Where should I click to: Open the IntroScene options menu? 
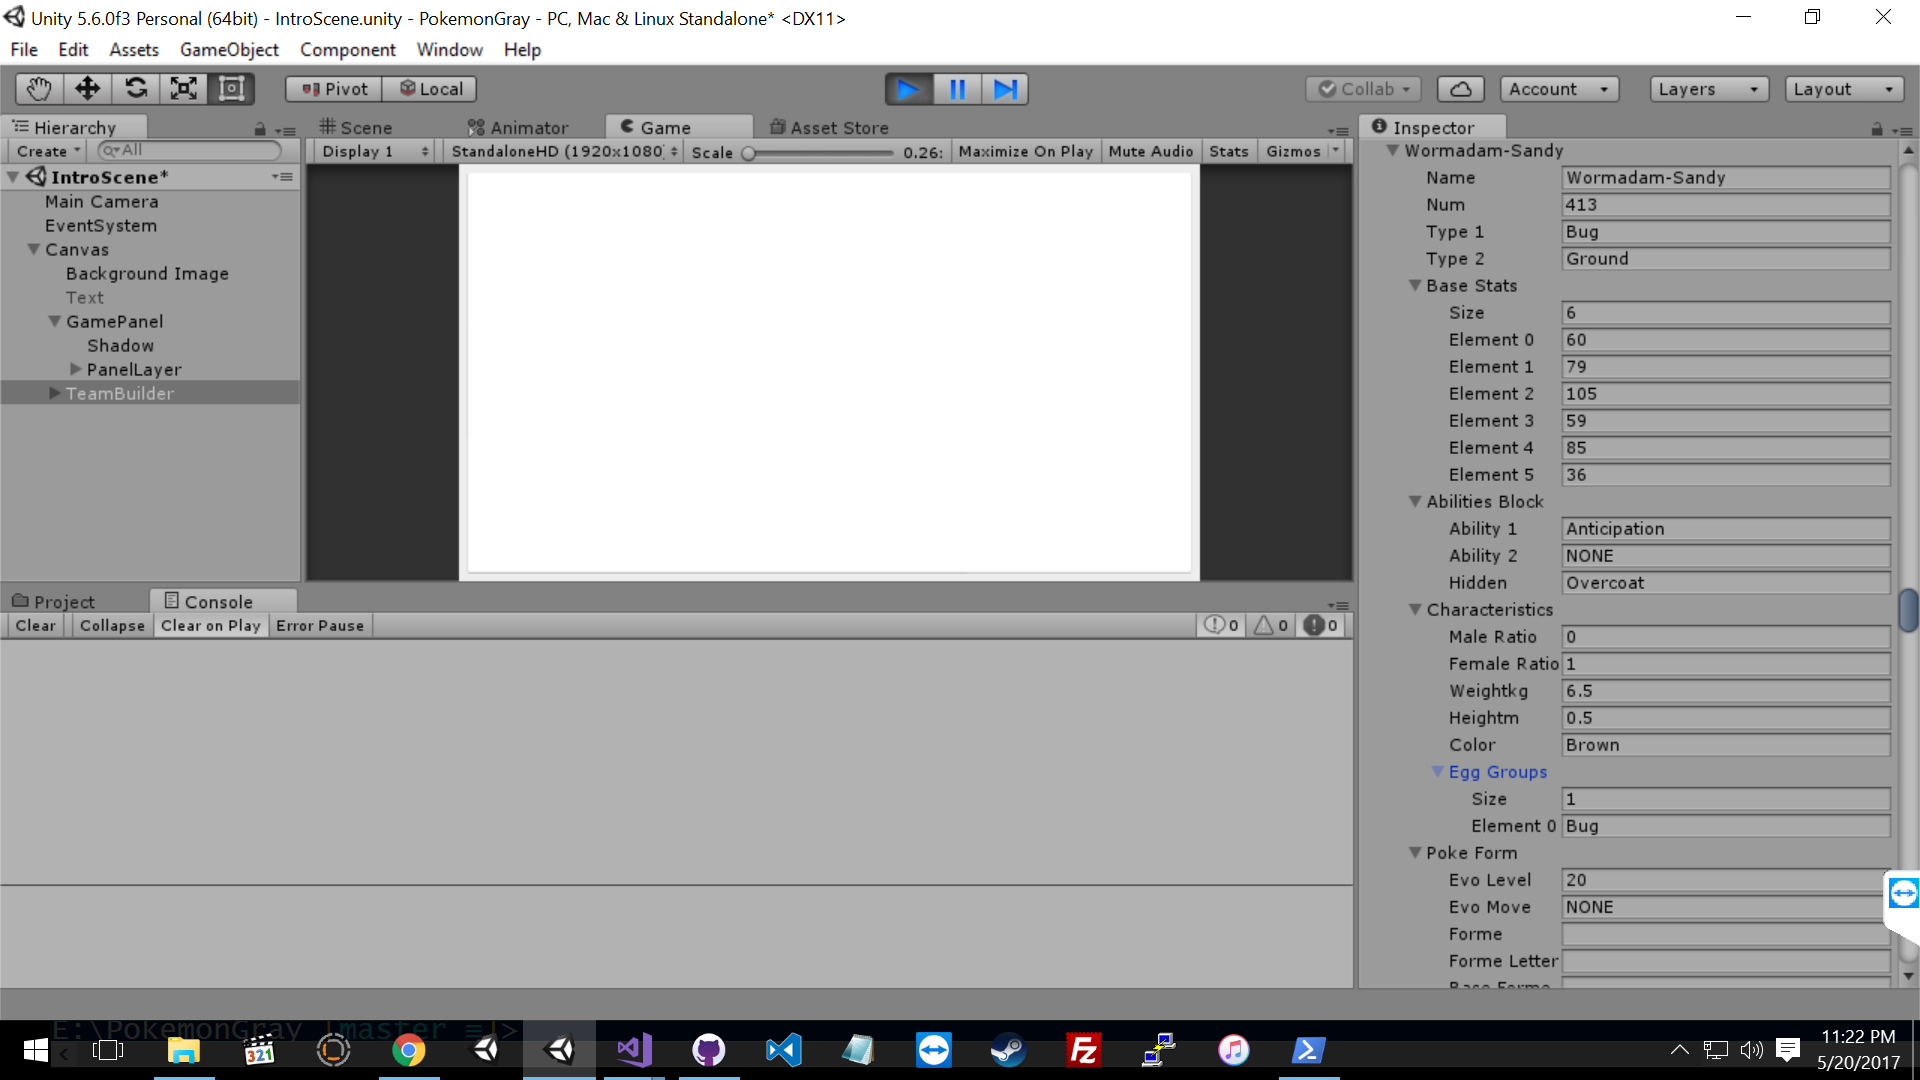[x=283, y=177]
